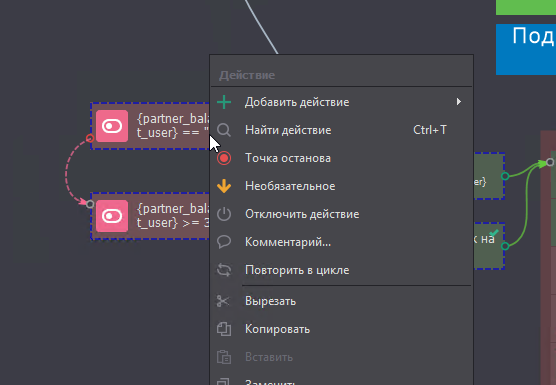Image resolution: width=556 pixels, height=385 pixels.
Task: Click the scissors Cut icon
Action: tap(223, 301)
